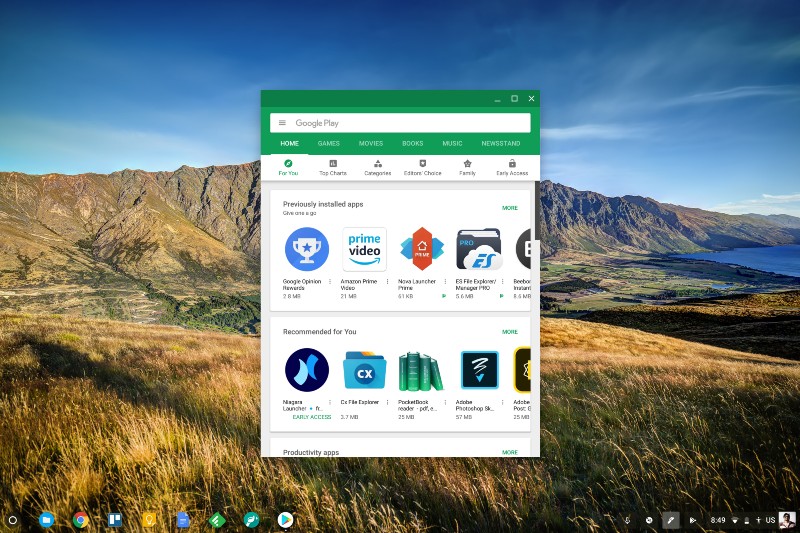Open the Adobe Photoshop Sketch app icon
Image resolution: width=800 pixels, height=533 pixels.
pyautogui.click(x=480, y=370)
